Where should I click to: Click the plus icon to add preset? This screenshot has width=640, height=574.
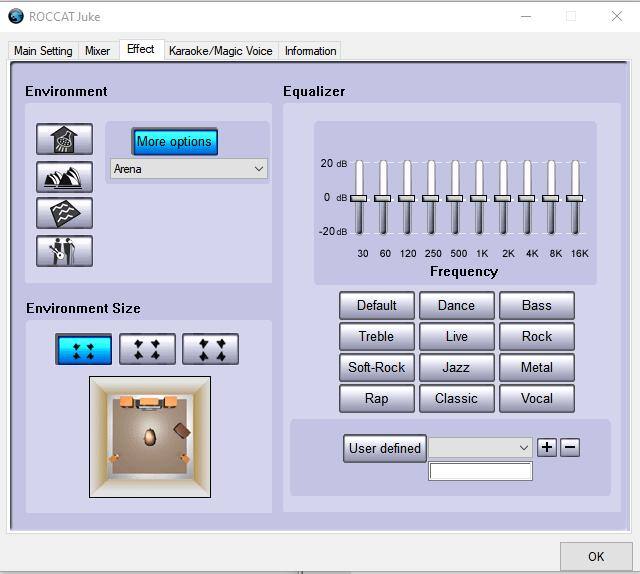point(547,447)
